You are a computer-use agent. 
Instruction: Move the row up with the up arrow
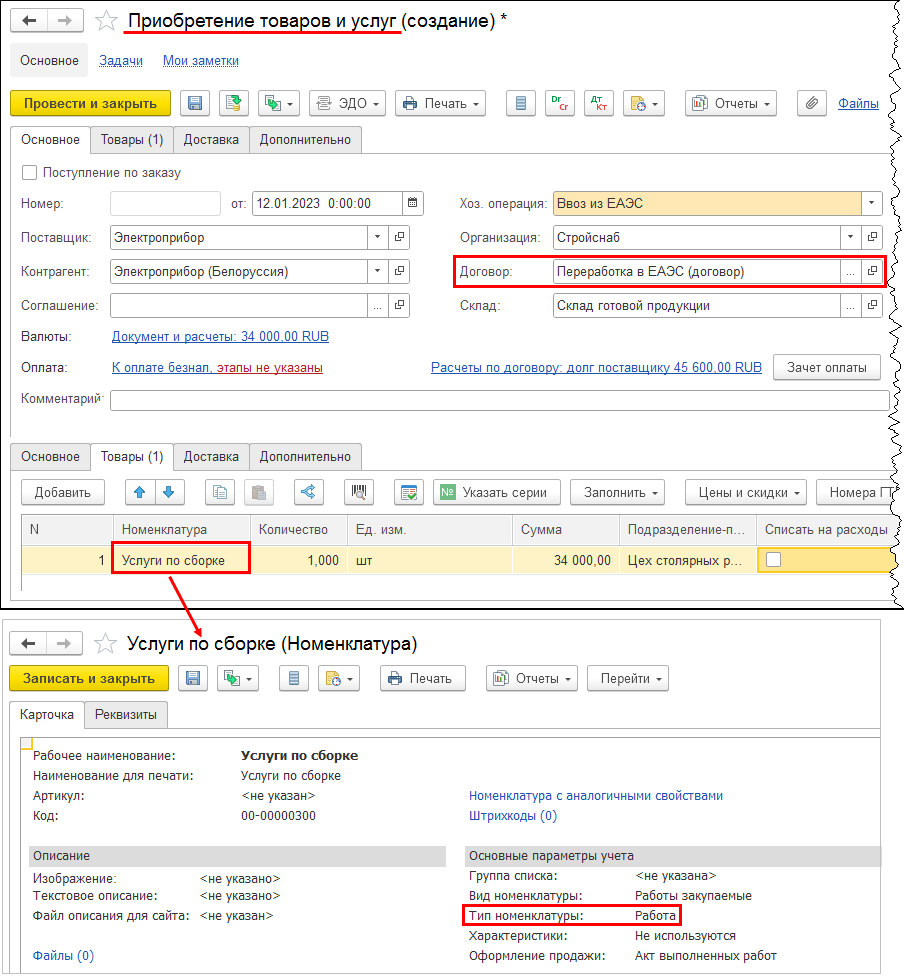[139, 492]
